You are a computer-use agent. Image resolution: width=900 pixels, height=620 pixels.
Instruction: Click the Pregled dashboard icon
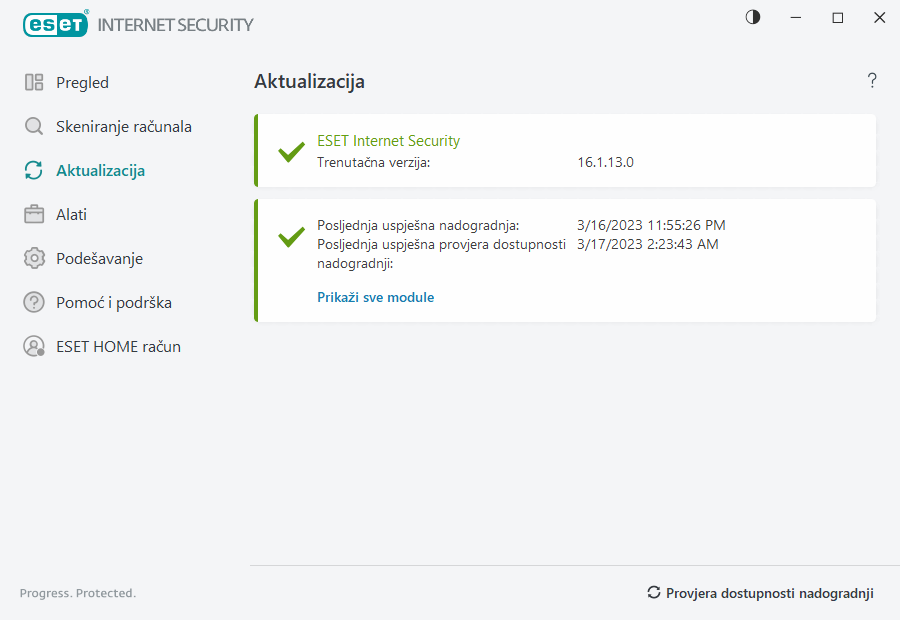click(x=34, y=83)
